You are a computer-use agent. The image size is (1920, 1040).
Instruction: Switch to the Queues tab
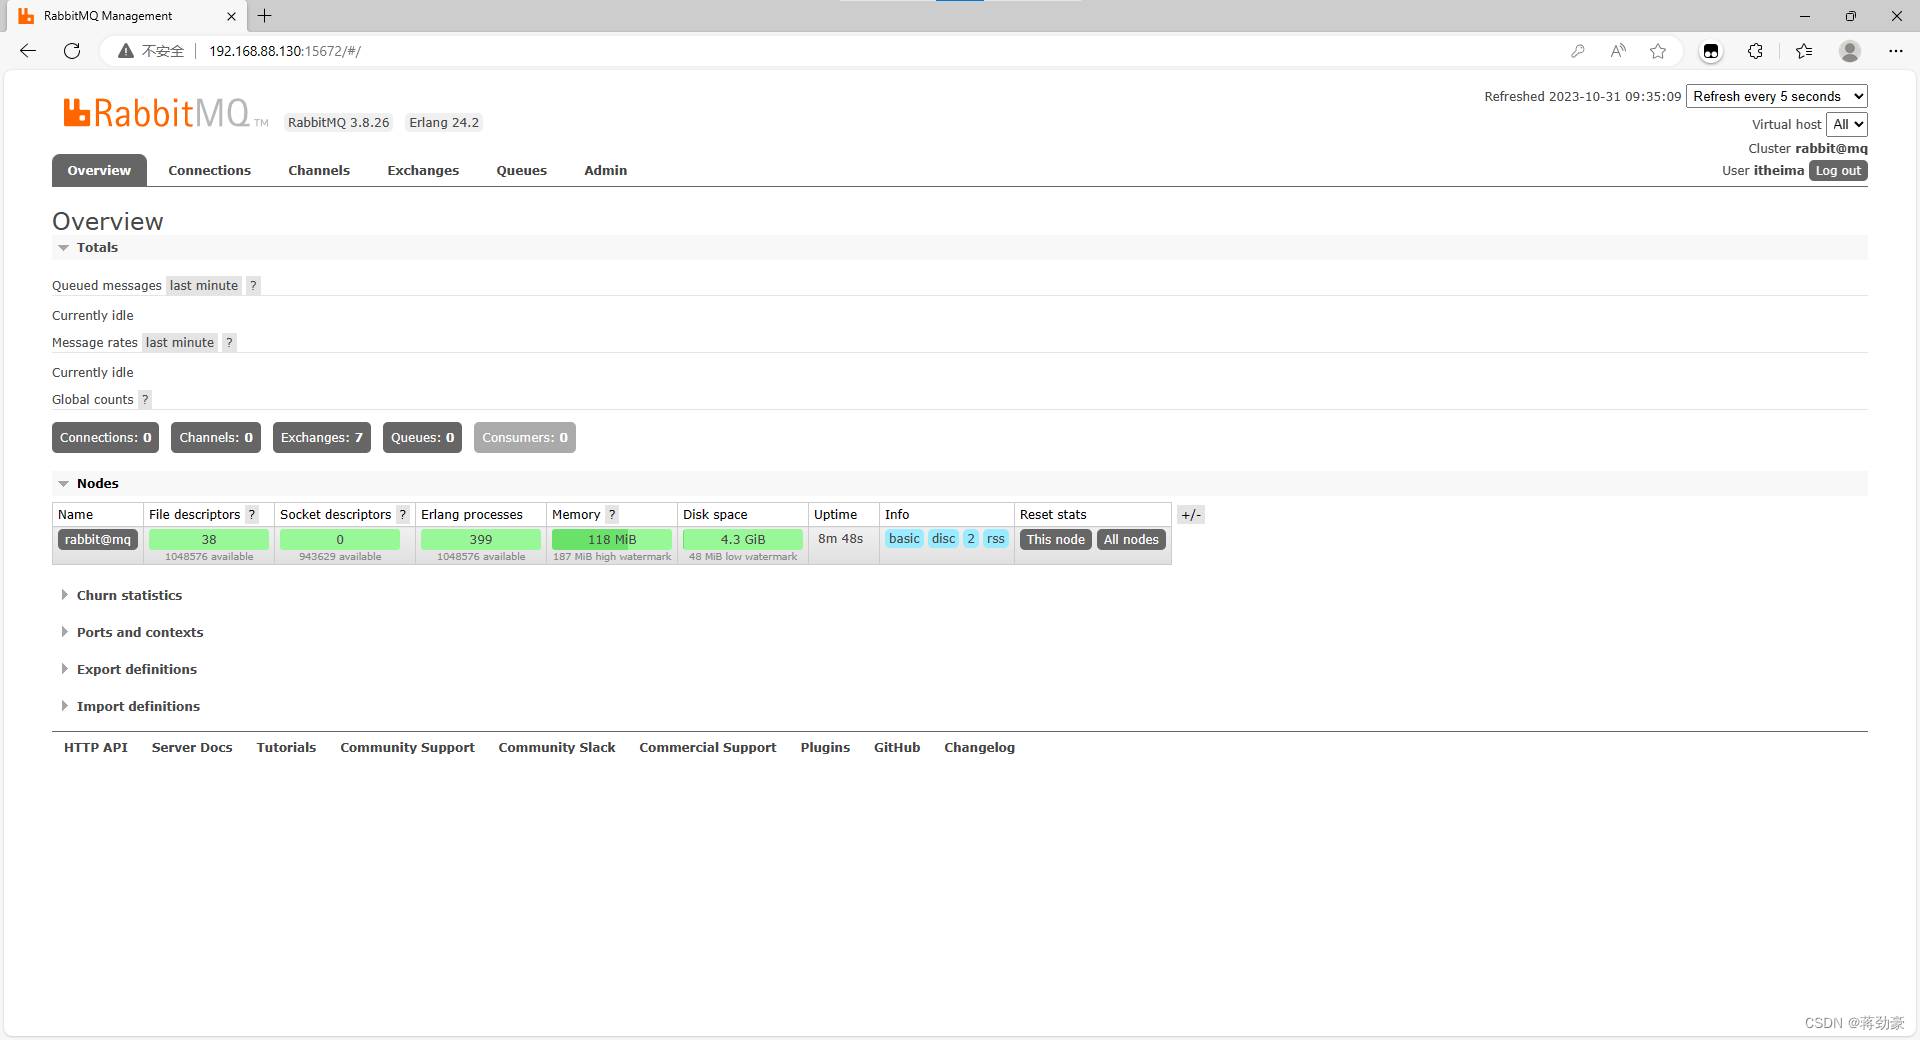click(522, 170)
